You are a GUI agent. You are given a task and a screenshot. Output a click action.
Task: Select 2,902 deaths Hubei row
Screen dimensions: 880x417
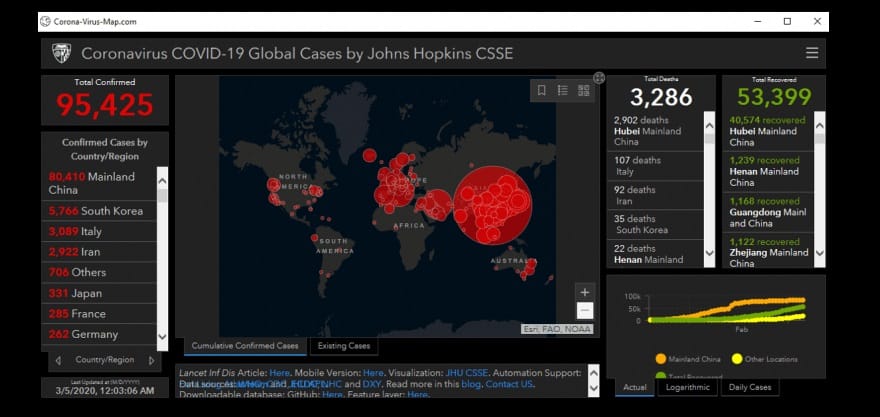[656, 131]
